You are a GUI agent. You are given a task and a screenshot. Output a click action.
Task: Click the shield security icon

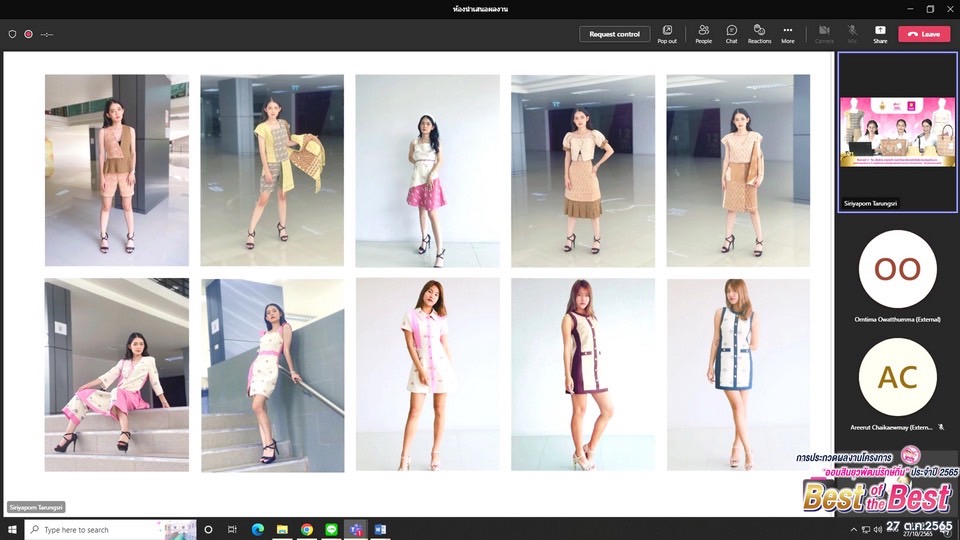(12, 34)
